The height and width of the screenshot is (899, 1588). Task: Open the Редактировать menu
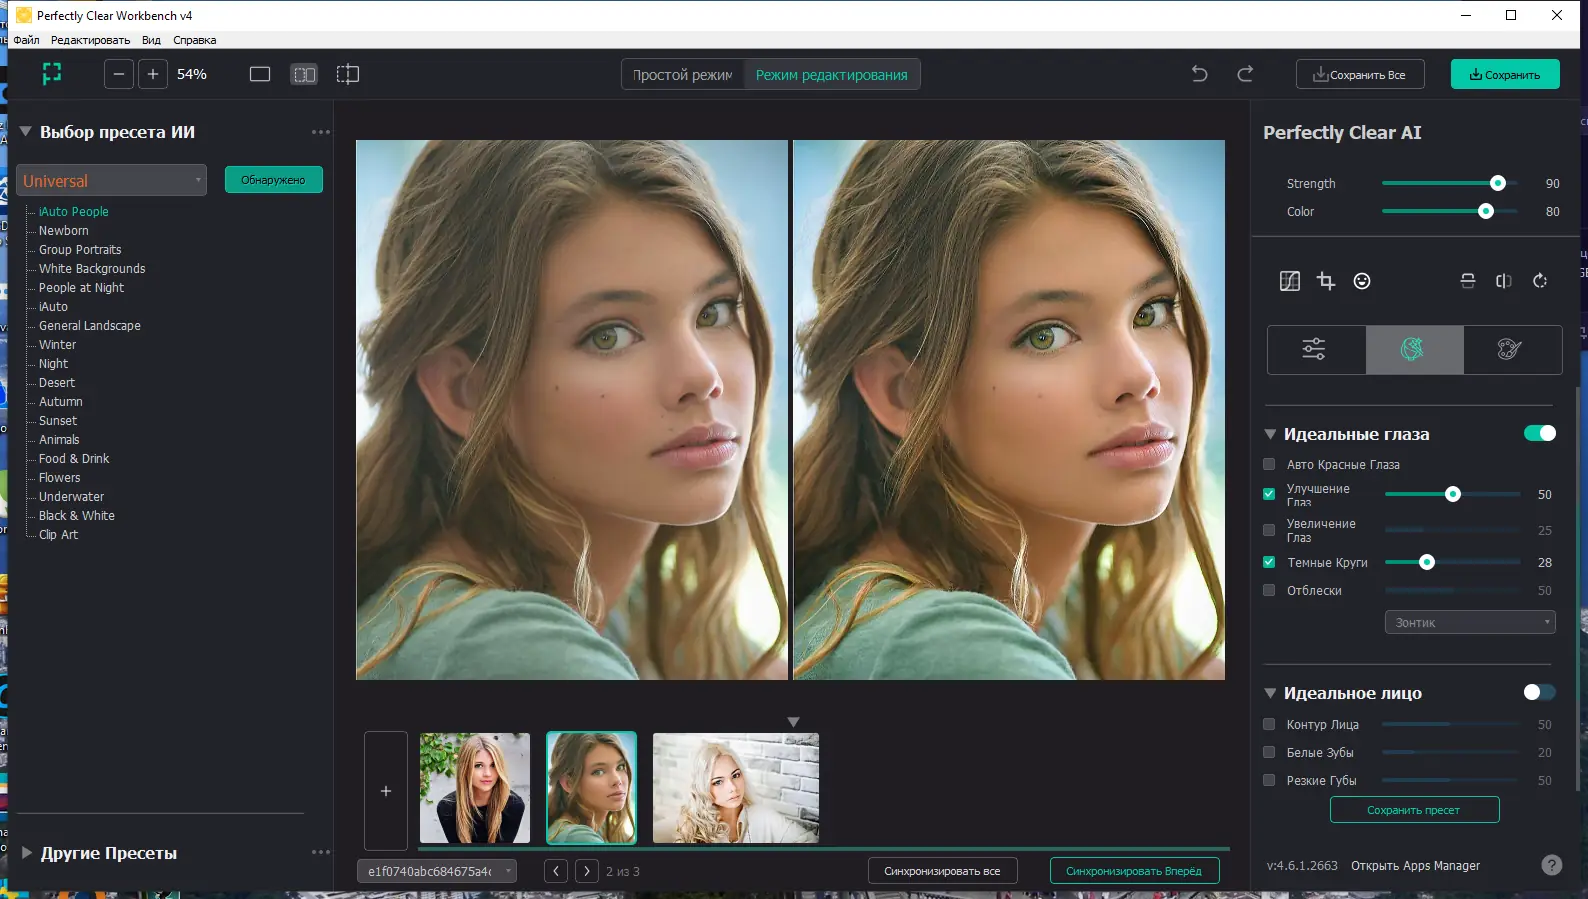click(x=90, y=40)
